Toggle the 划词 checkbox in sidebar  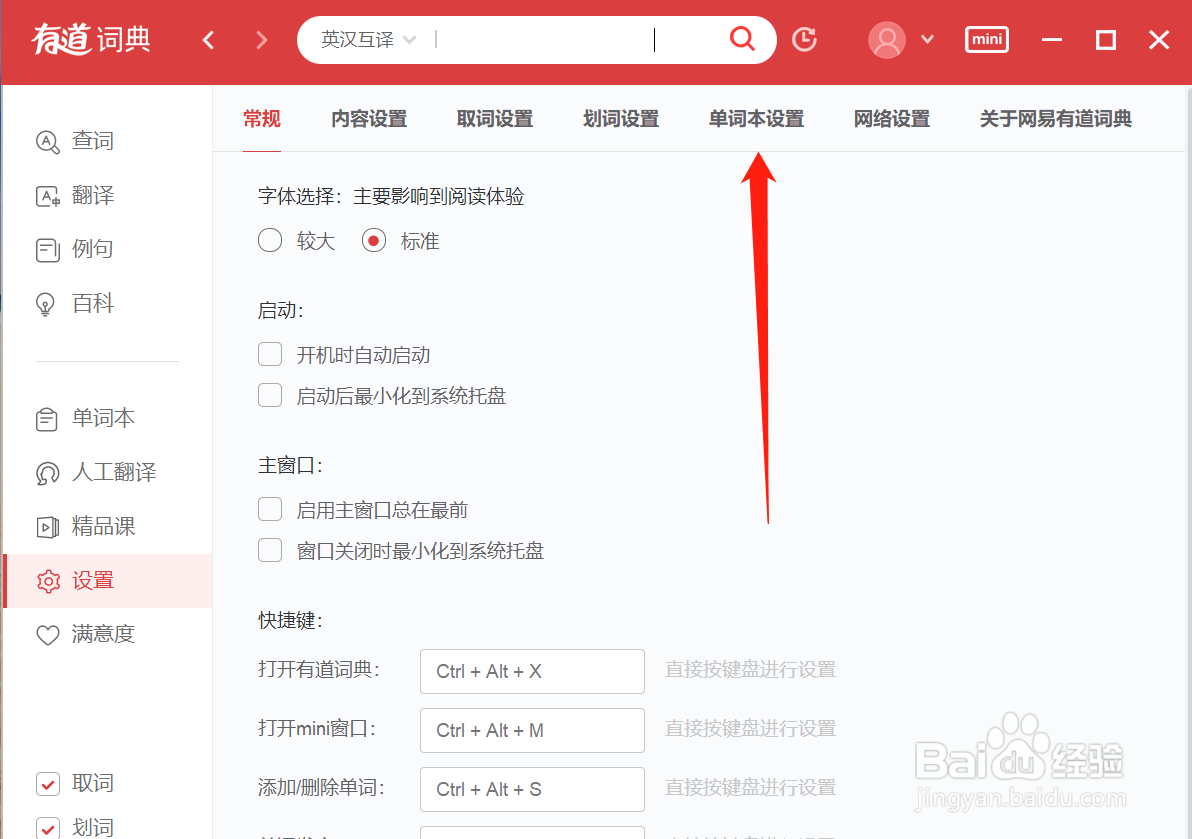point(48,828)
